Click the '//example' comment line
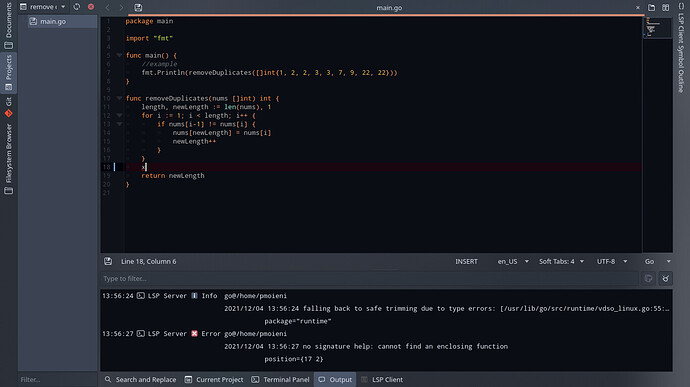 pyautogui.click(x=159, y=64)
